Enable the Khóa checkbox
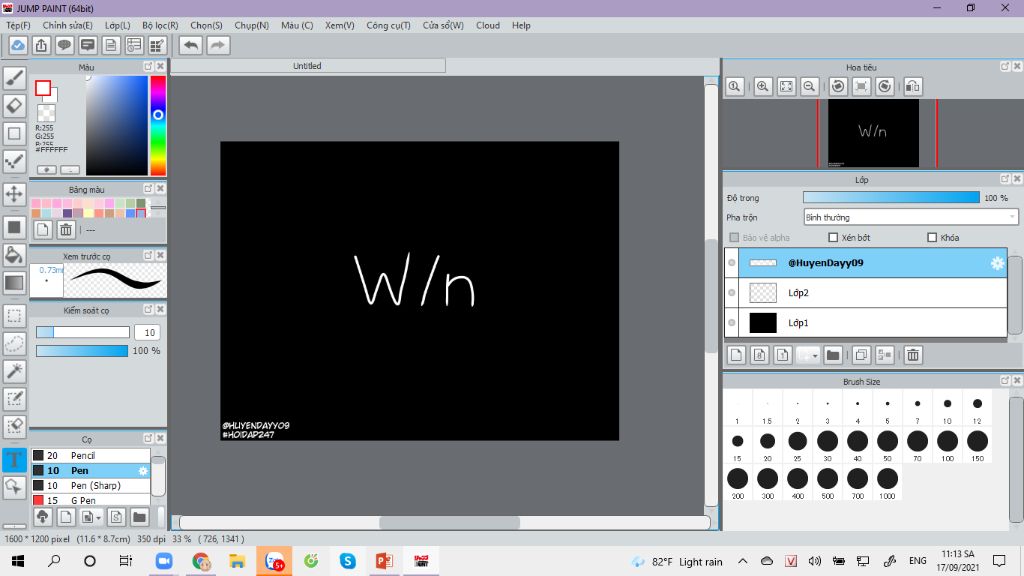Screen dimensions: 1024x576 click(x=932, y=238)
